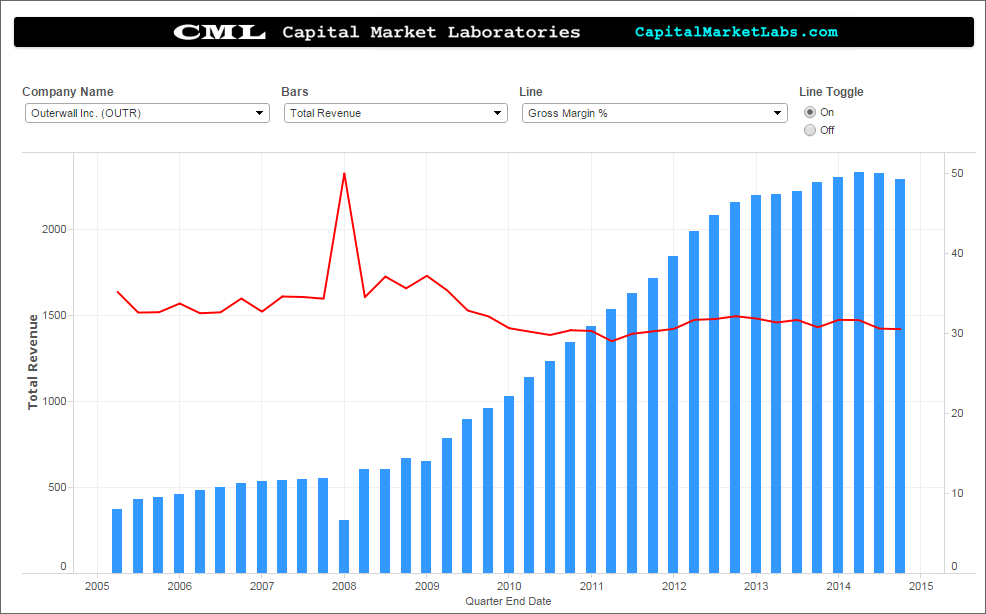Click the vertical Total Revenue axis title
This screenshot has width=986, height=614.
pos(33,362)
